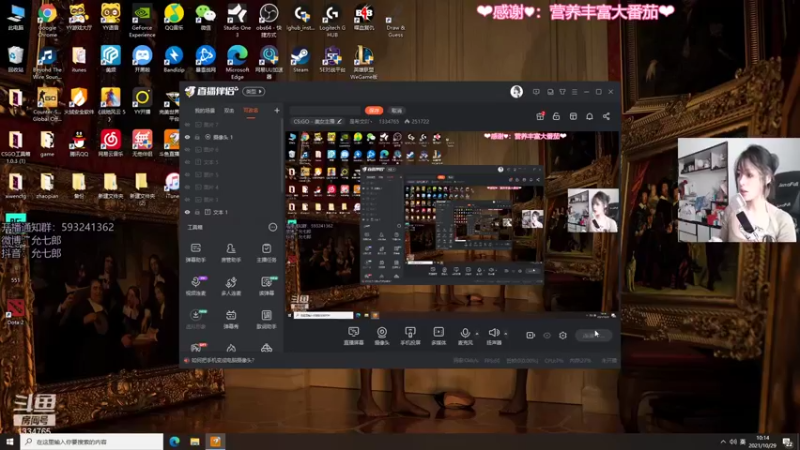Open the message icon in title bar
Image resolution: width=800 pixels, height=450 pixels.
coord(536,92)
